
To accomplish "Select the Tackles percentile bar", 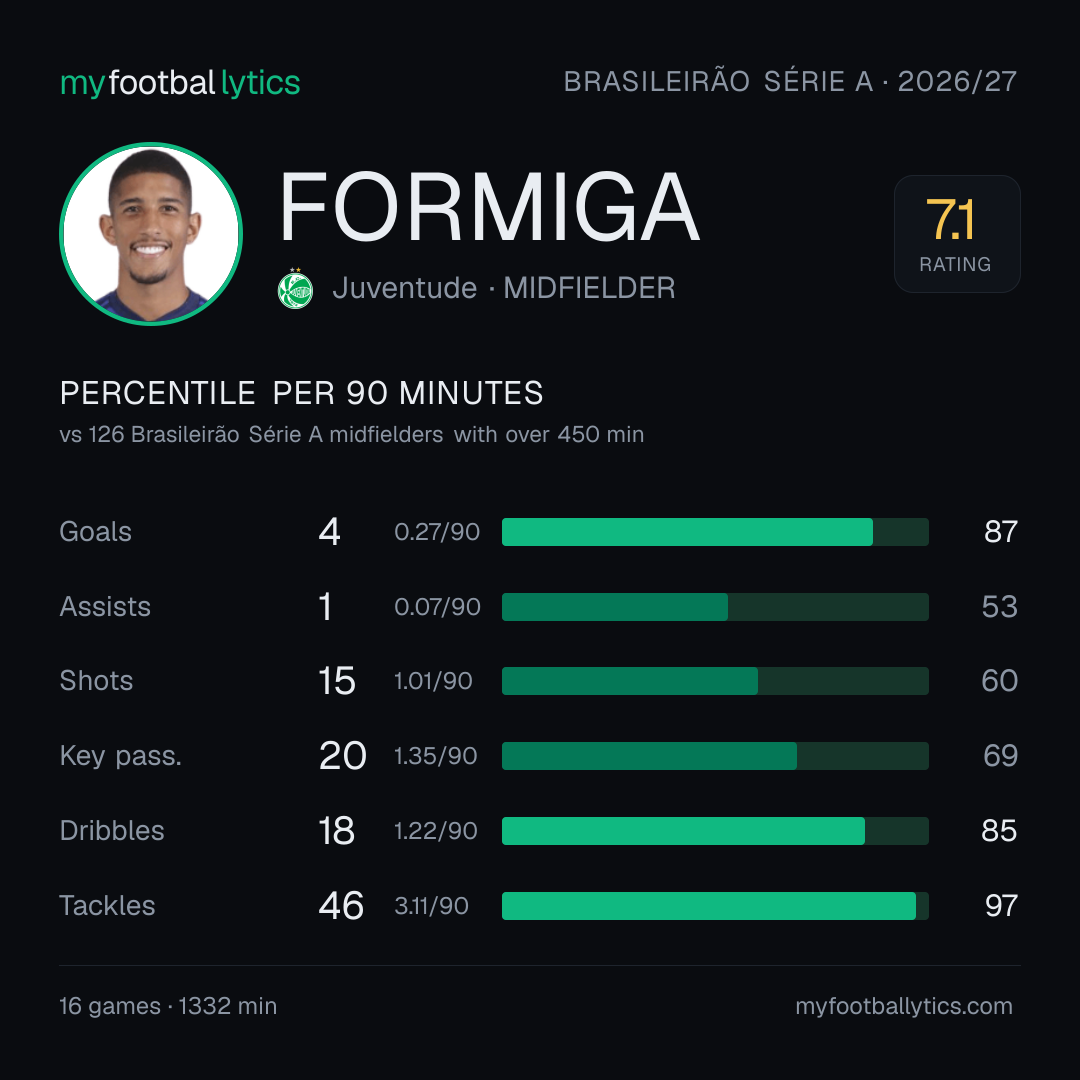I will [x=715, y=906].
